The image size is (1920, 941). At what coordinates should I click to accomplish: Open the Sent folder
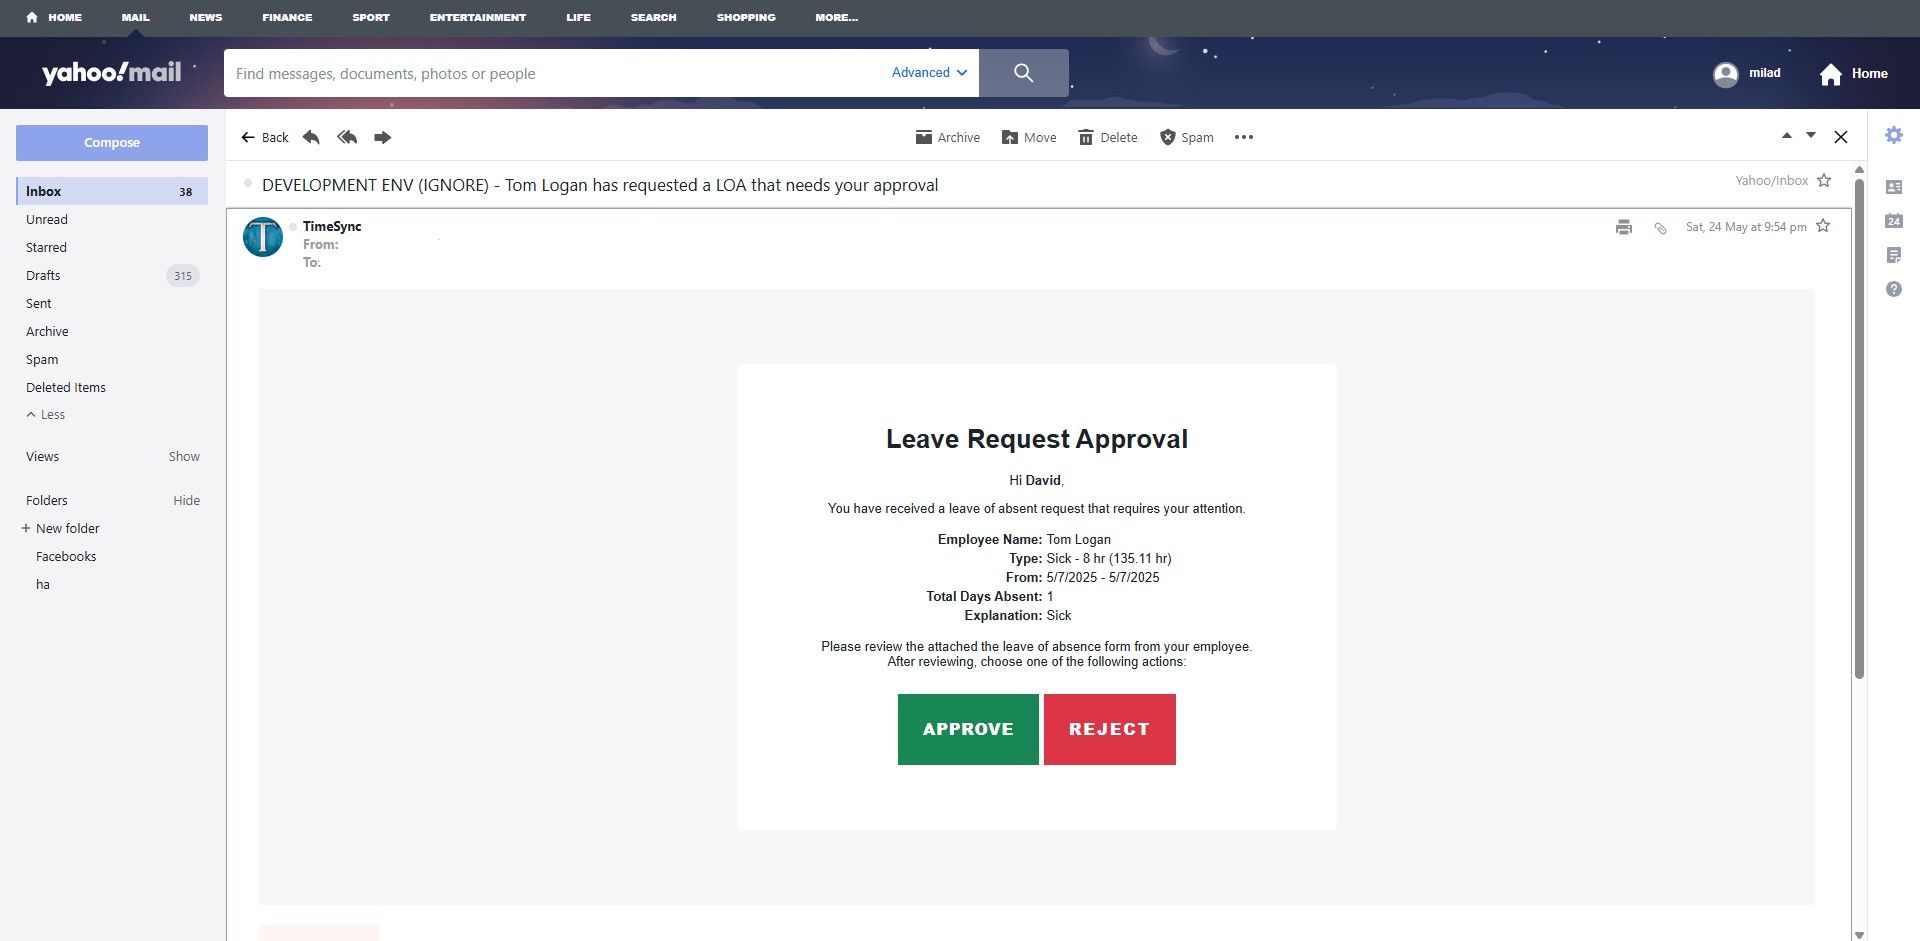point(39,303)
